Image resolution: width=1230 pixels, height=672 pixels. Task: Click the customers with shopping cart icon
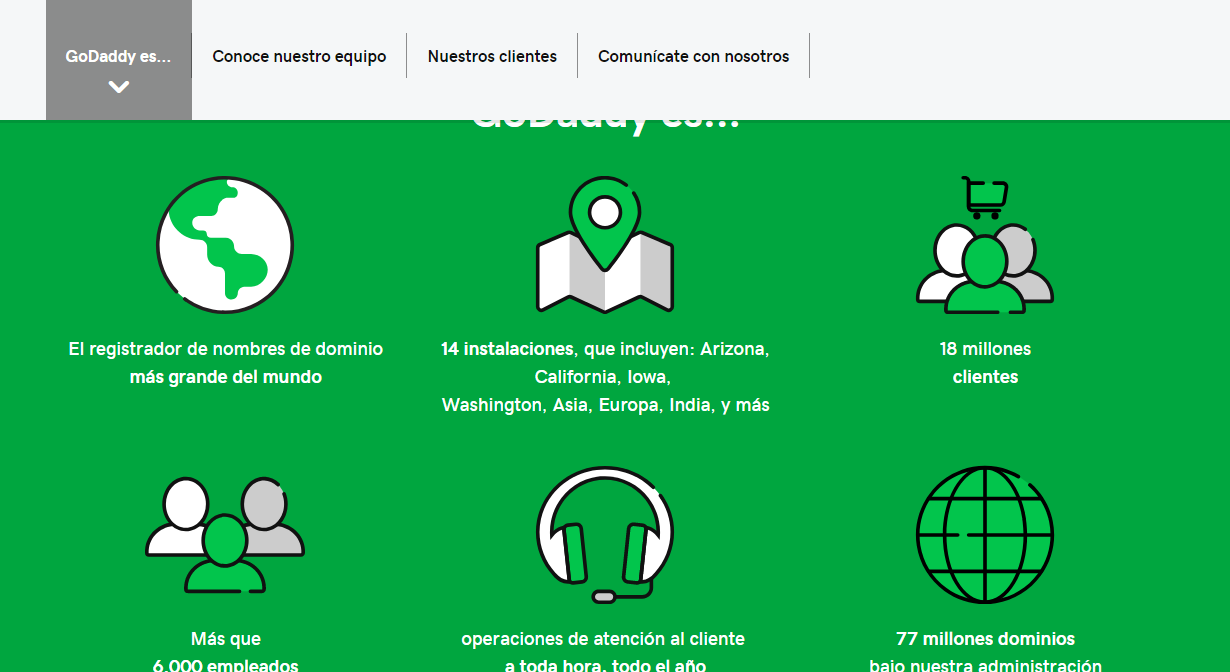point(985,244)
